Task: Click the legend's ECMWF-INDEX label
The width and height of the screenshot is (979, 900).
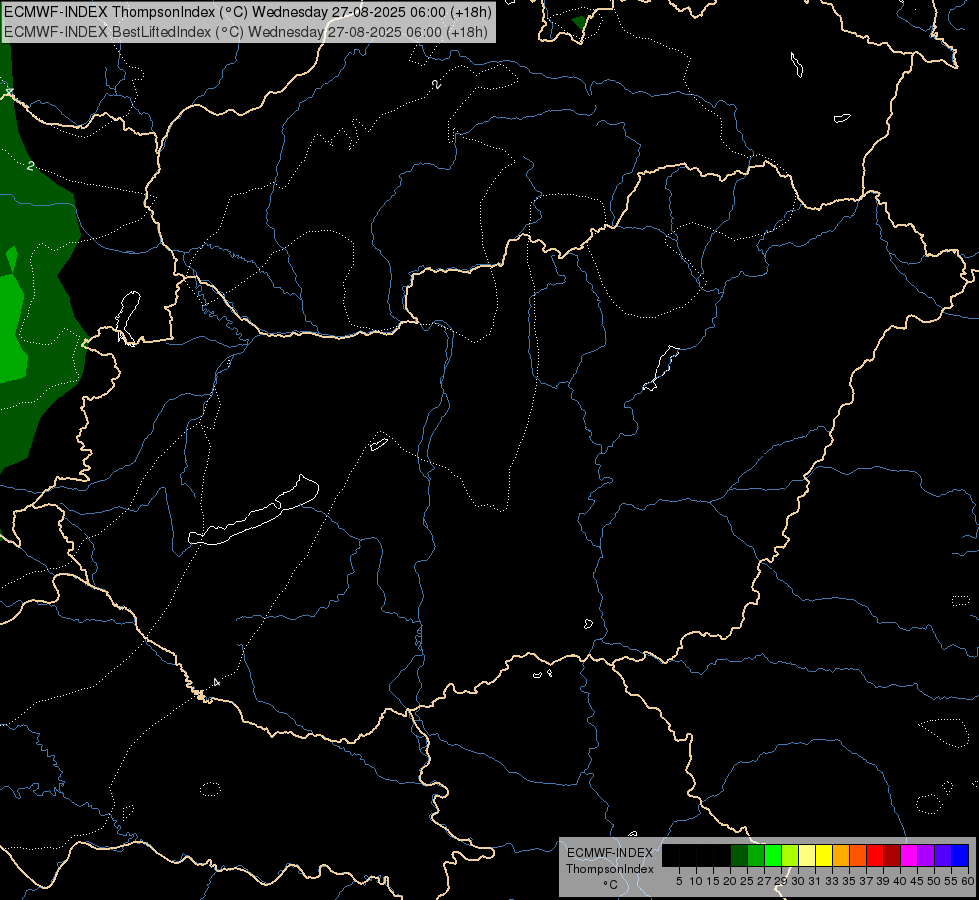Action: [x=610, y=853]
